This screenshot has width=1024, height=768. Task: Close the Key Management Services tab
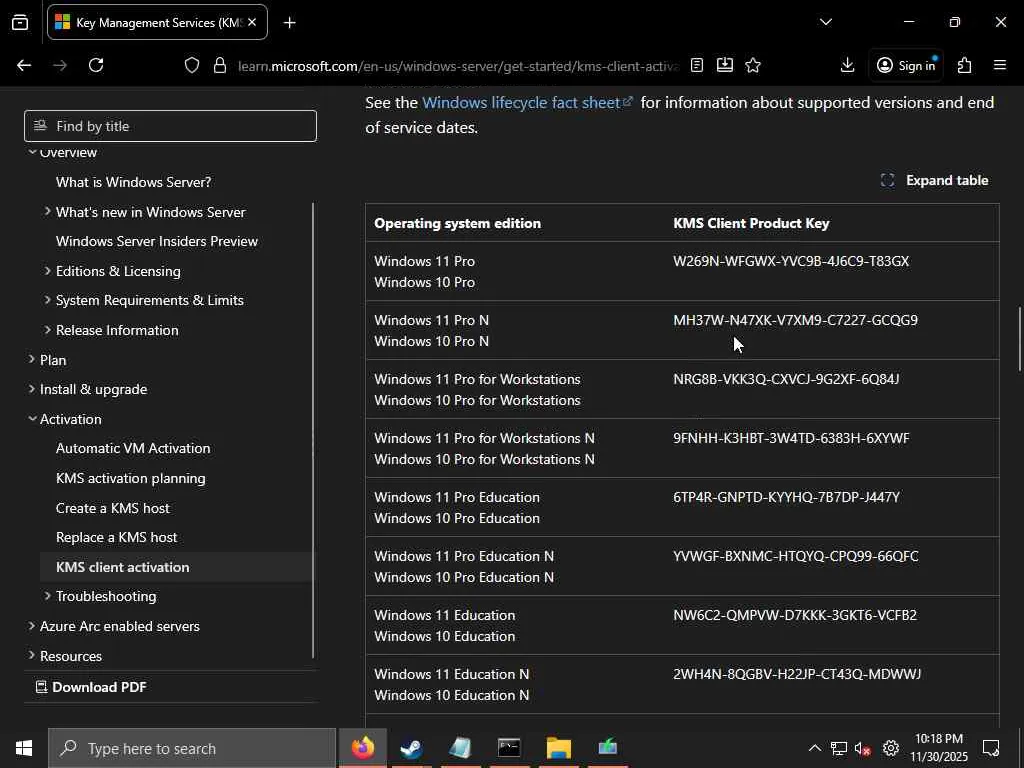point(252,22)
